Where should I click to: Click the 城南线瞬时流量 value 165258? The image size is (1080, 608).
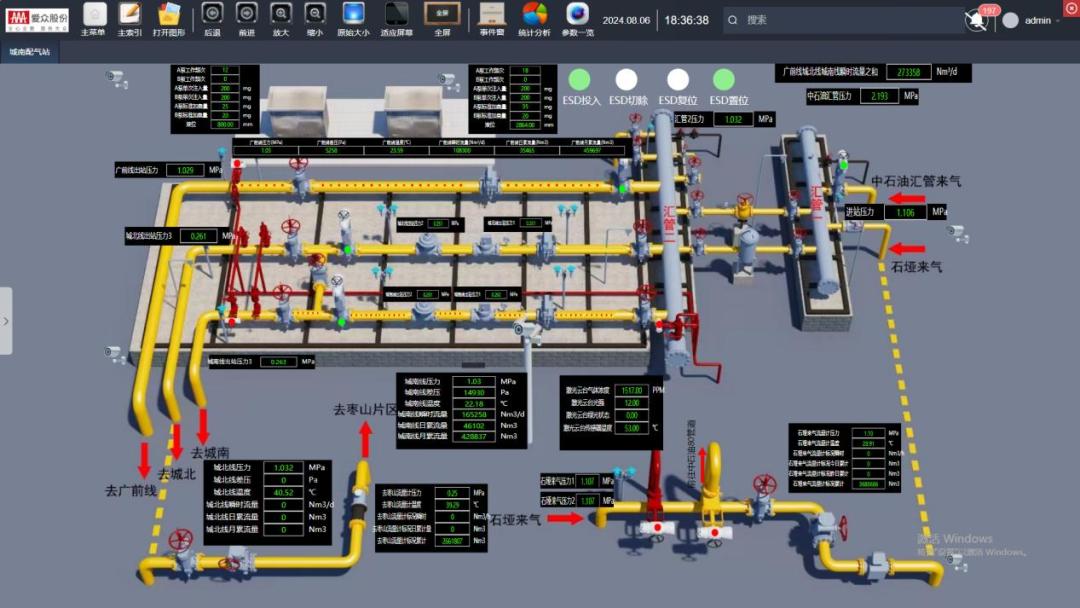tap(474, 415)
